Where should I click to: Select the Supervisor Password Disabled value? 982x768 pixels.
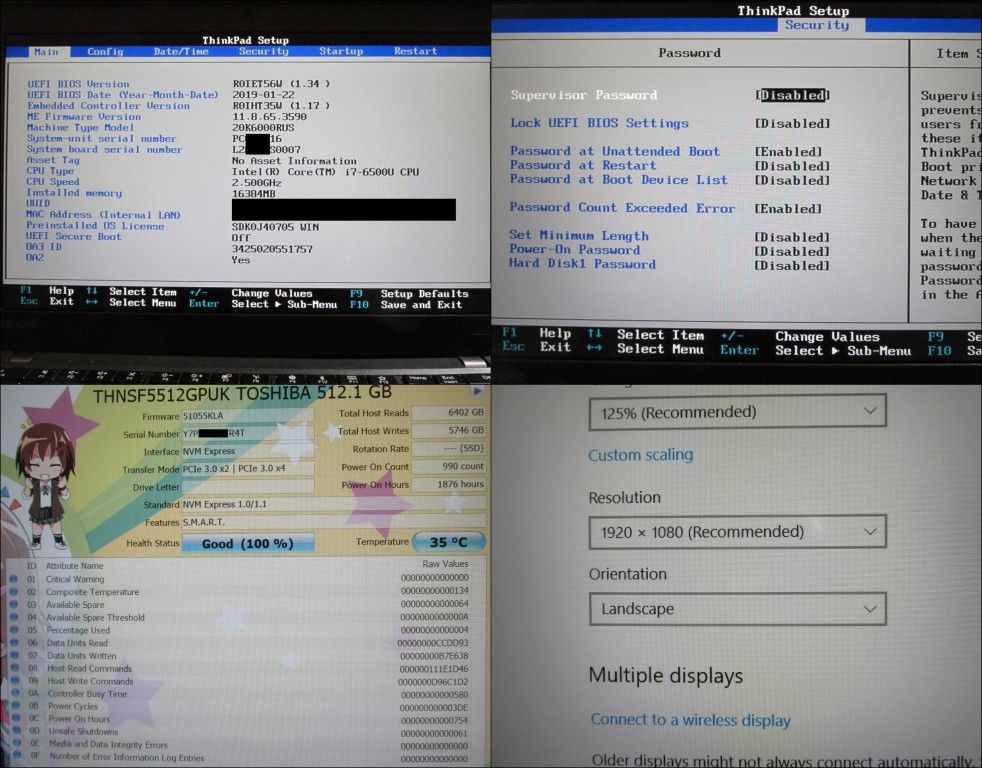[792, 95]
